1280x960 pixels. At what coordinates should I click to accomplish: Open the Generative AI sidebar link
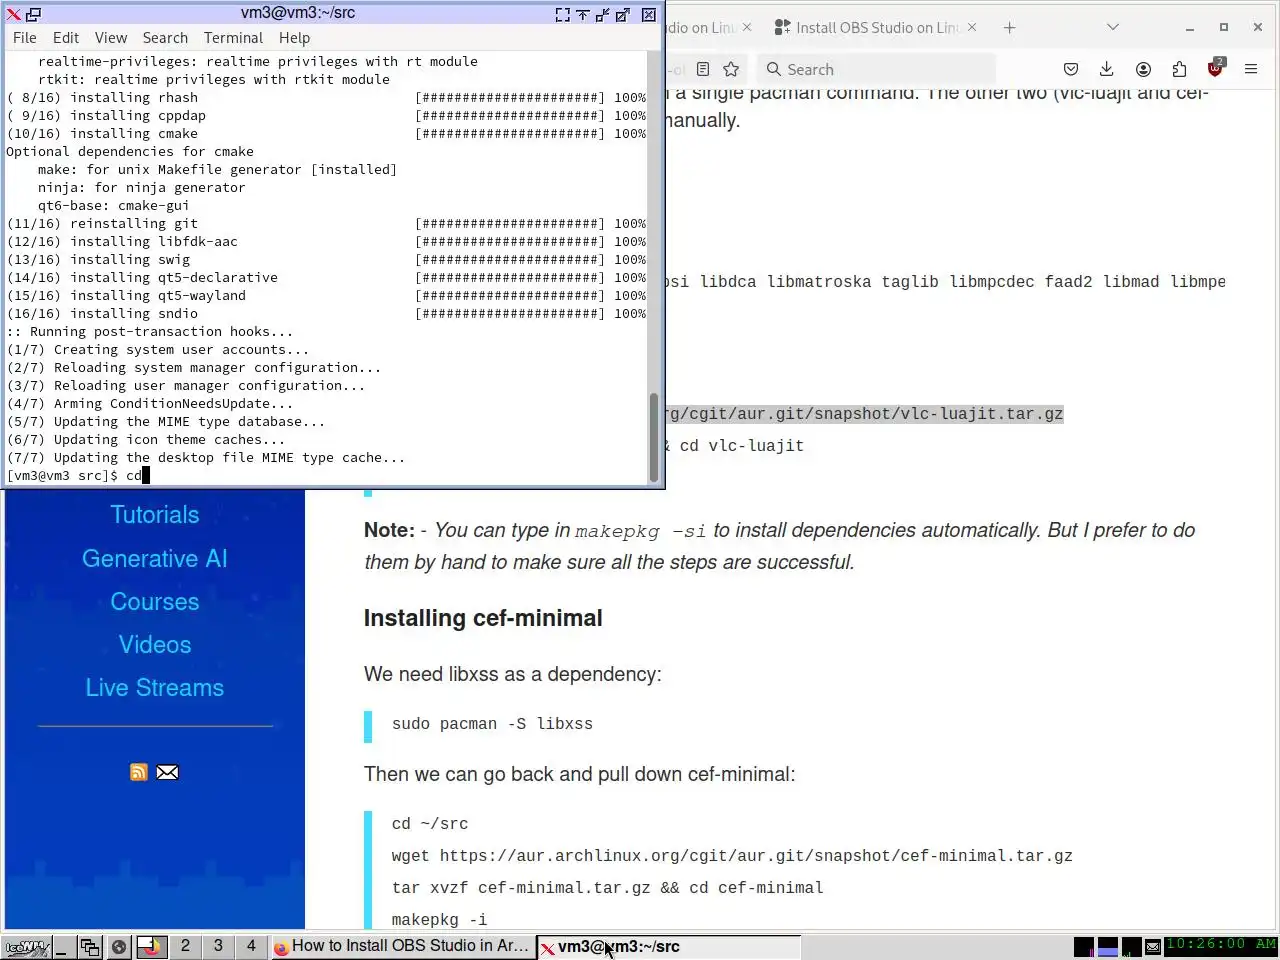pos(155,559)
